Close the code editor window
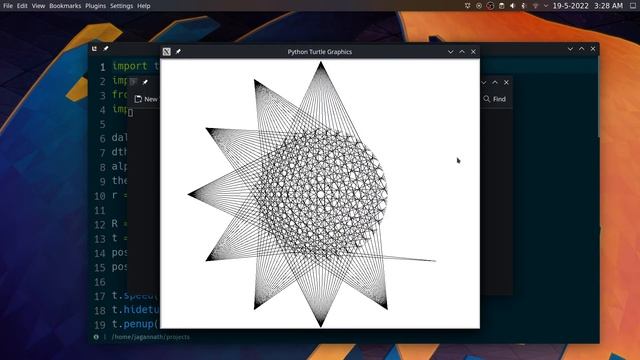The width and height of the screenshot is (640, 360). (593, 49)
